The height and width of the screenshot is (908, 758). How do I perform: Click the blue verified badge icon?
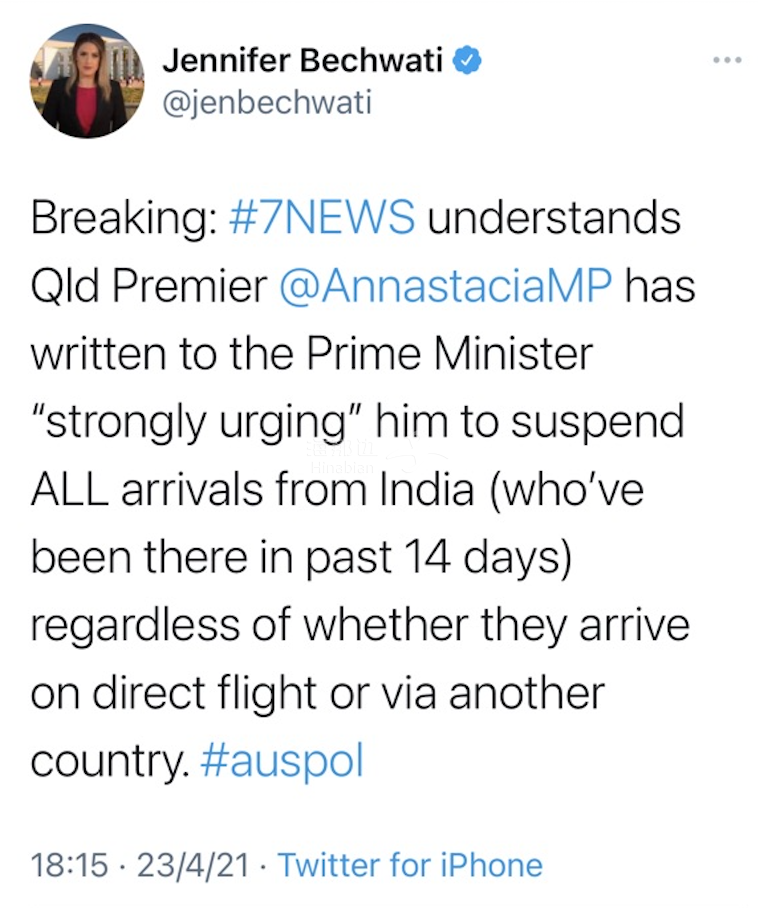coord(467,60)
